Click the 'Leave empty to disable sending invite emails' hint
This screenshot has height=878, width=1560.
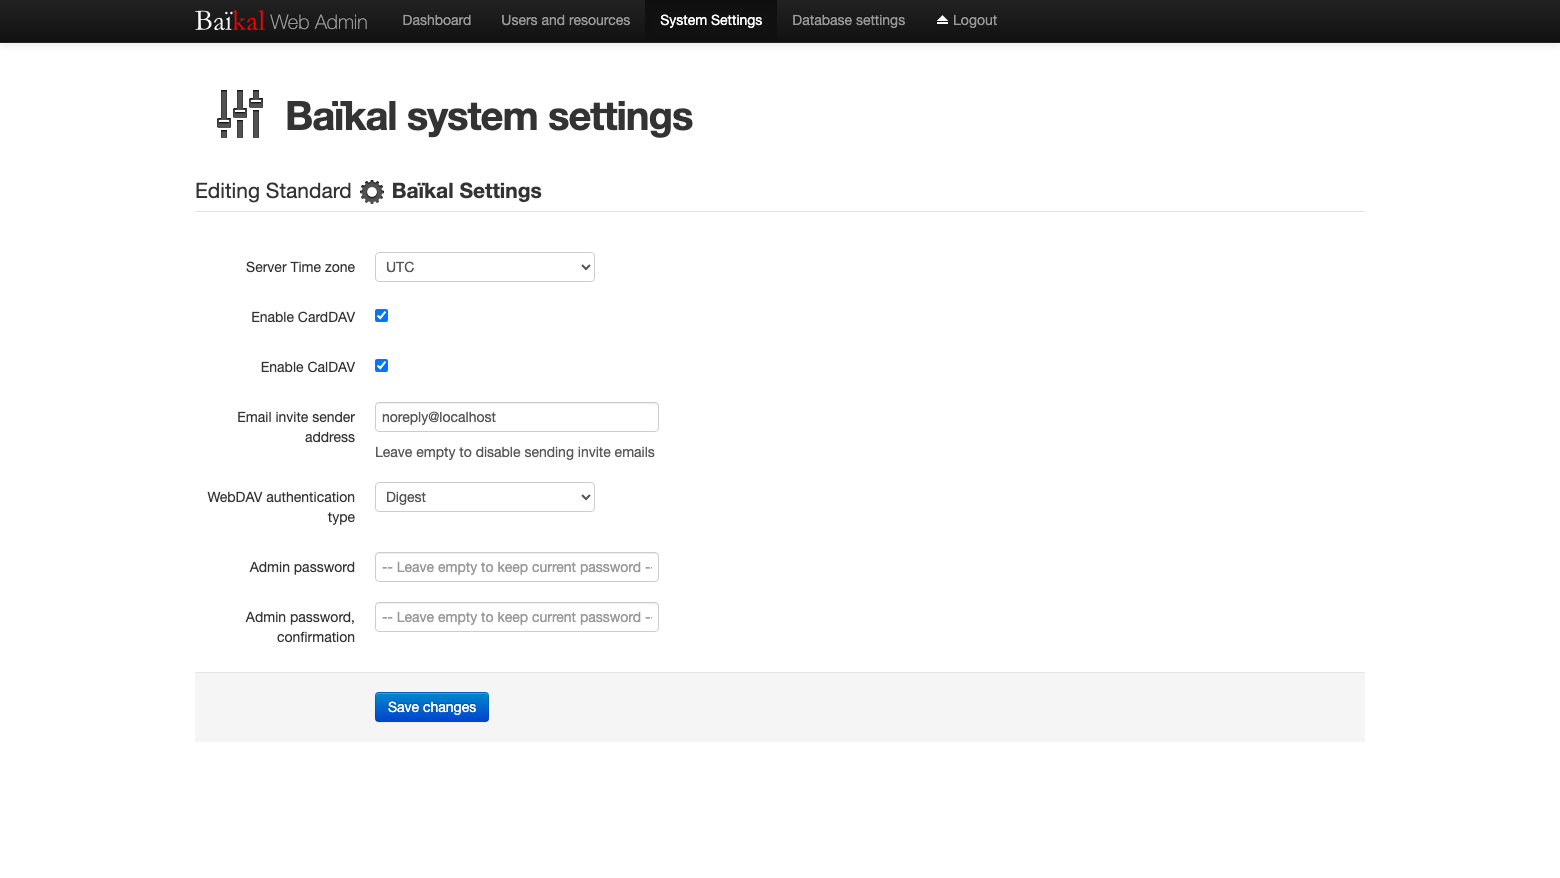pyautogui.click(x=515, y=452)
